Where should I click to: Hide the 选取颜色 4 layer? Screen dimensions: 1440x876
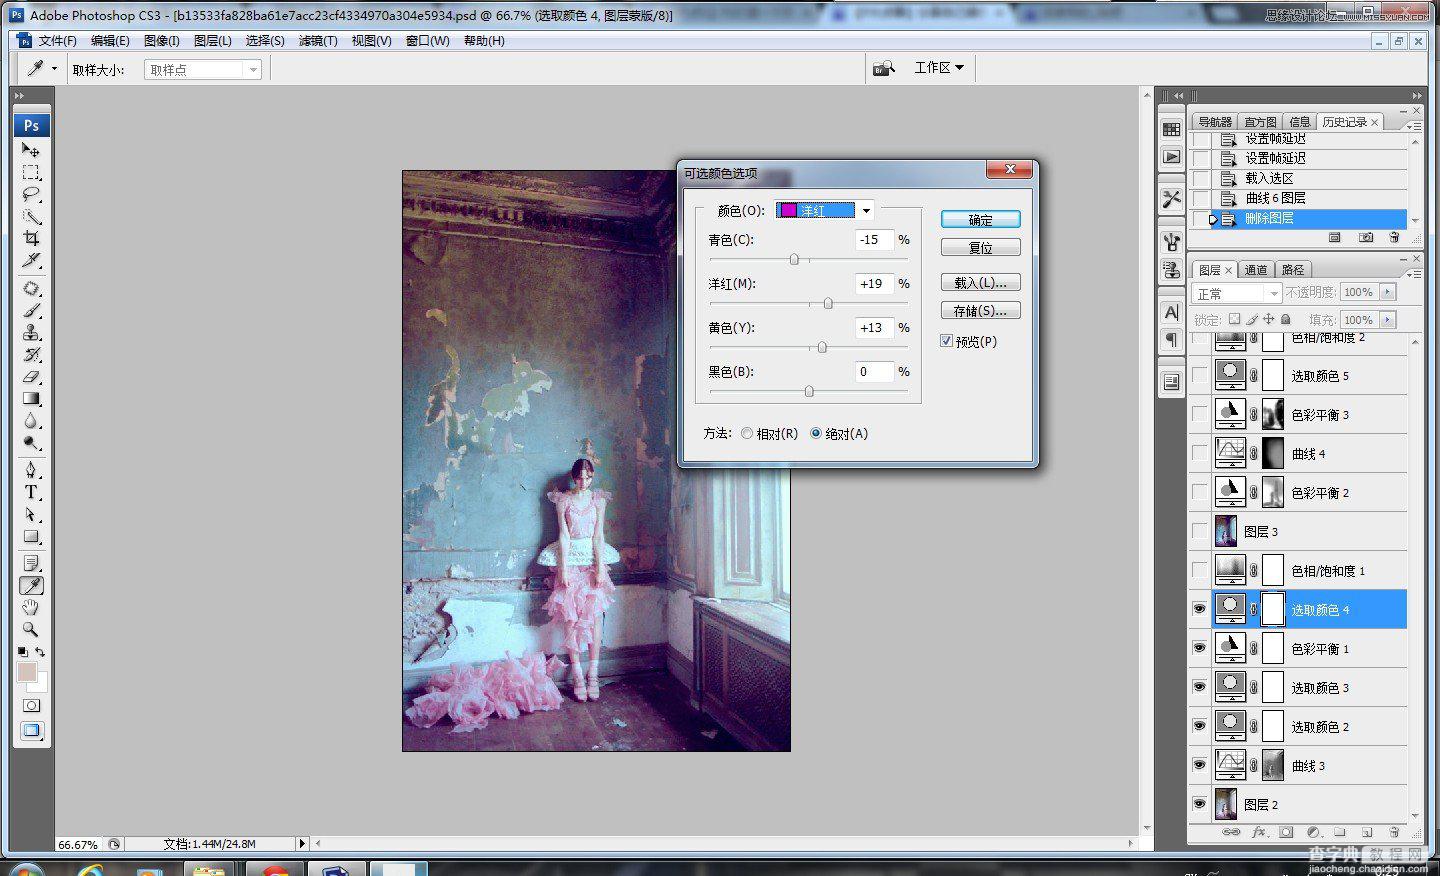[x=1200, y=609]
